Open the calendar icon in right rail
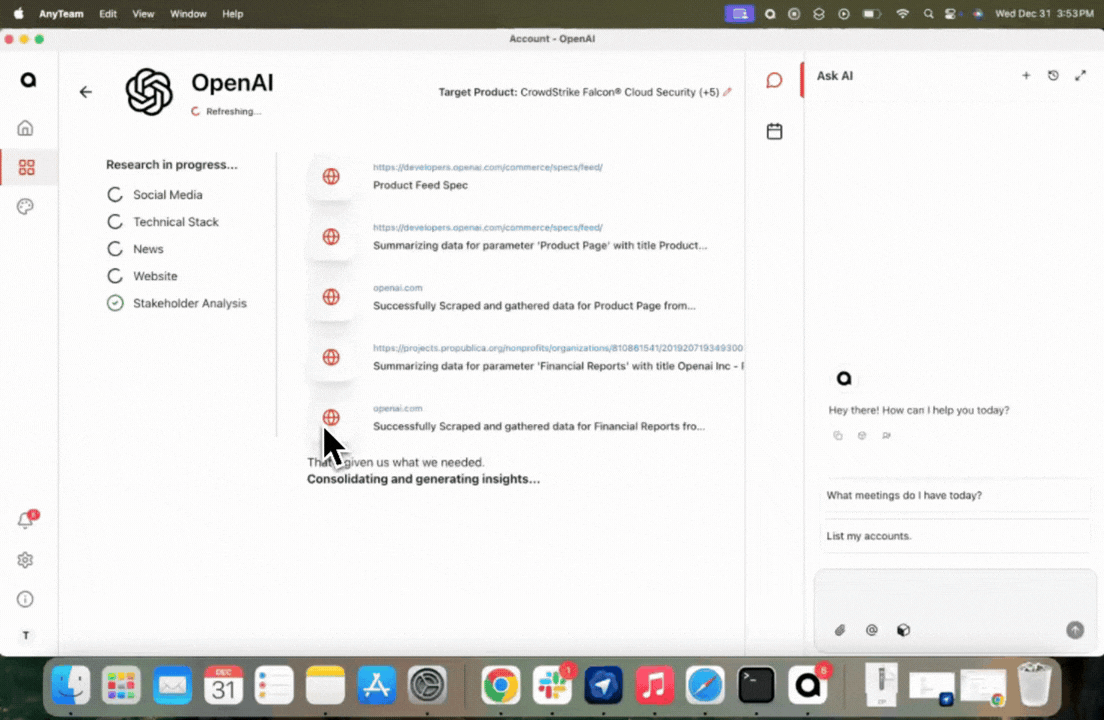The image size is (1104, 720). [774, 131]
